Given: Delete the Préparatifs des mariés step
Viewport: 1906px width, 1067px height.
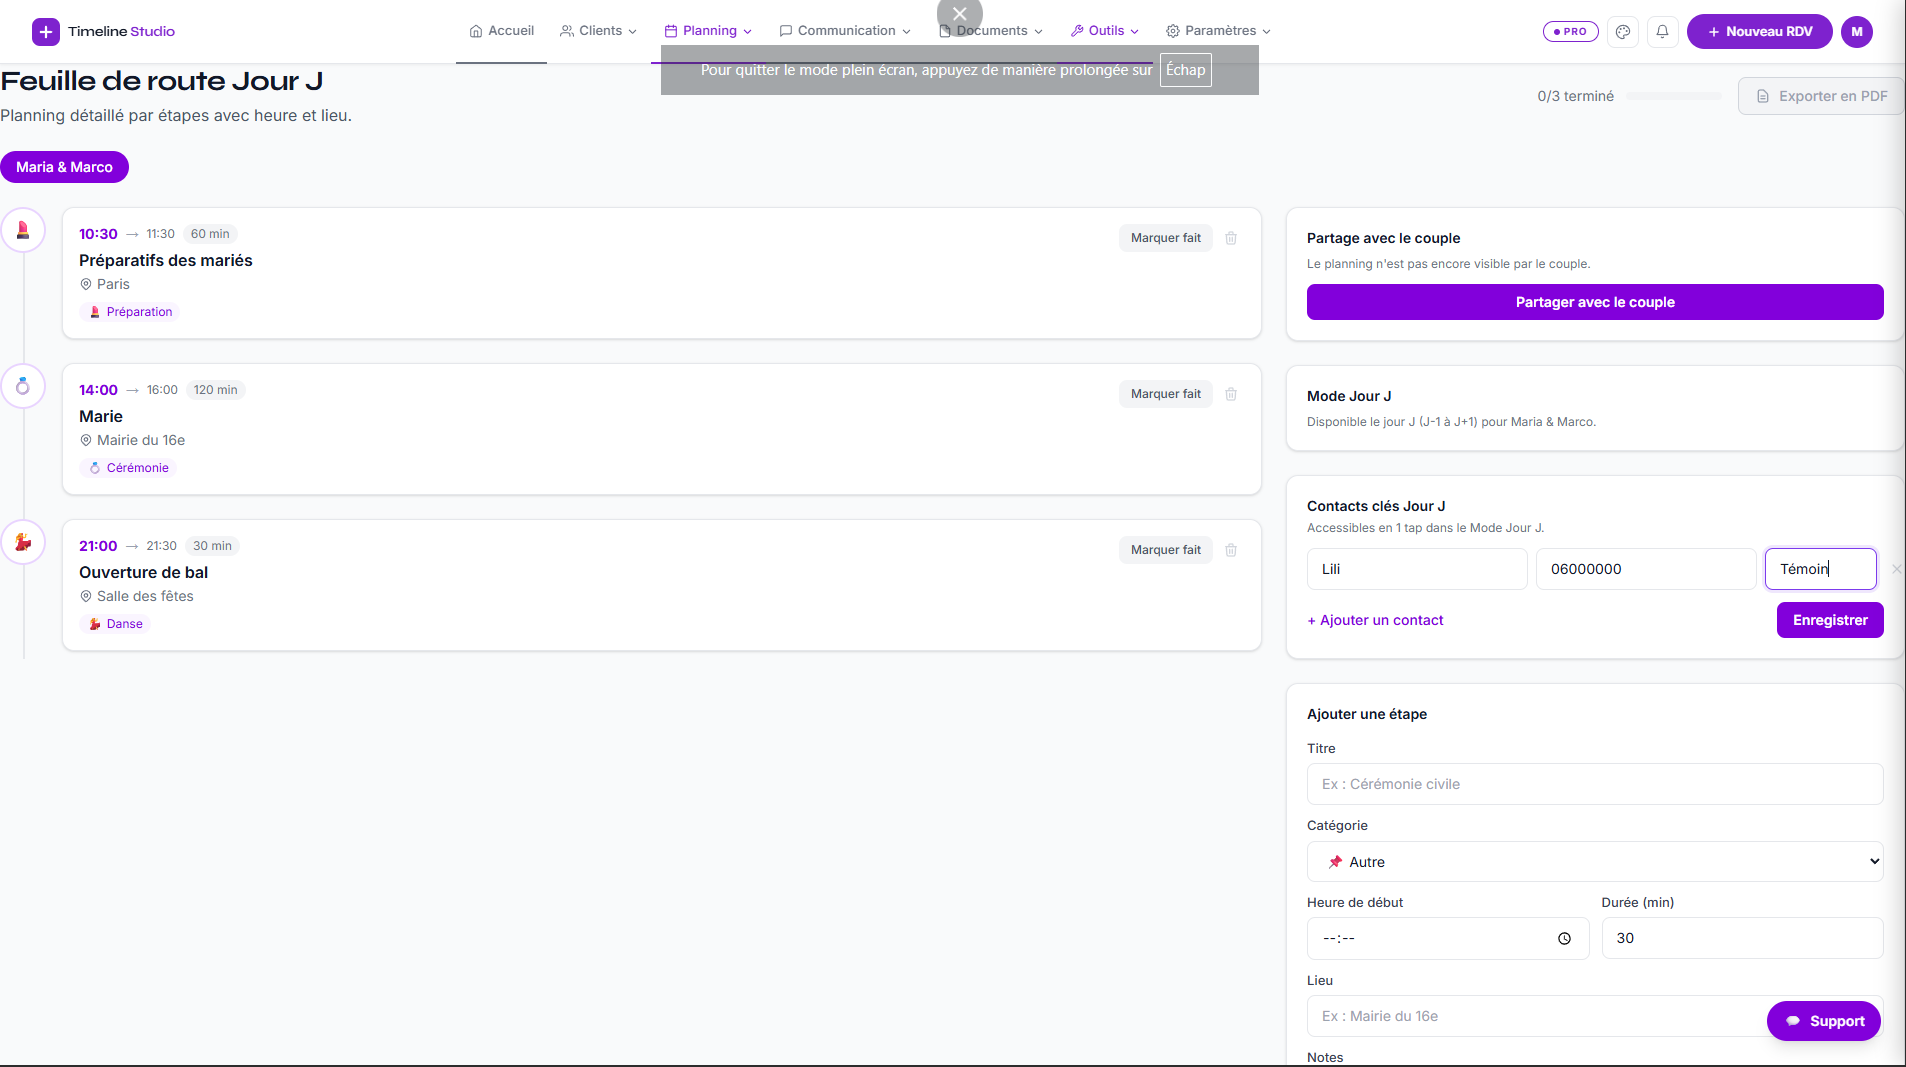Looking at the screenshot, I should pyautogui.click(x=1231, y=238).
